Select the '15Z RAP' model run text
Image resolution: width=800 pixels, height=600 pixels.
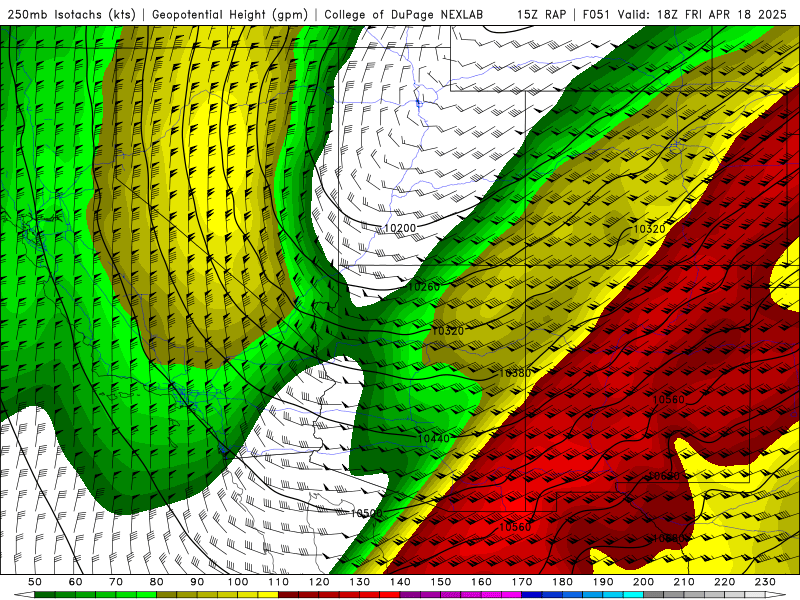pyautogui.click(x=541, y=15)
